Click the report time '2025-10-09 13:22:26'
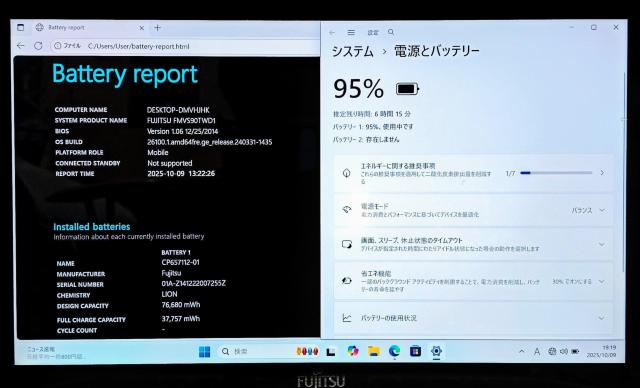 (181, 173)
